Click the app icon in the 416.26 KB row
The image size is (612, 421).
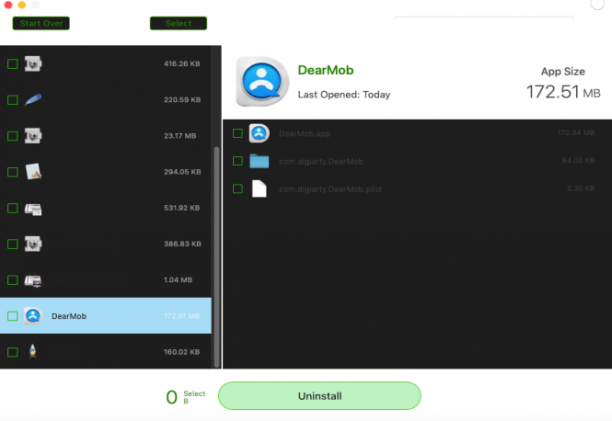click(x=33, y=64)
